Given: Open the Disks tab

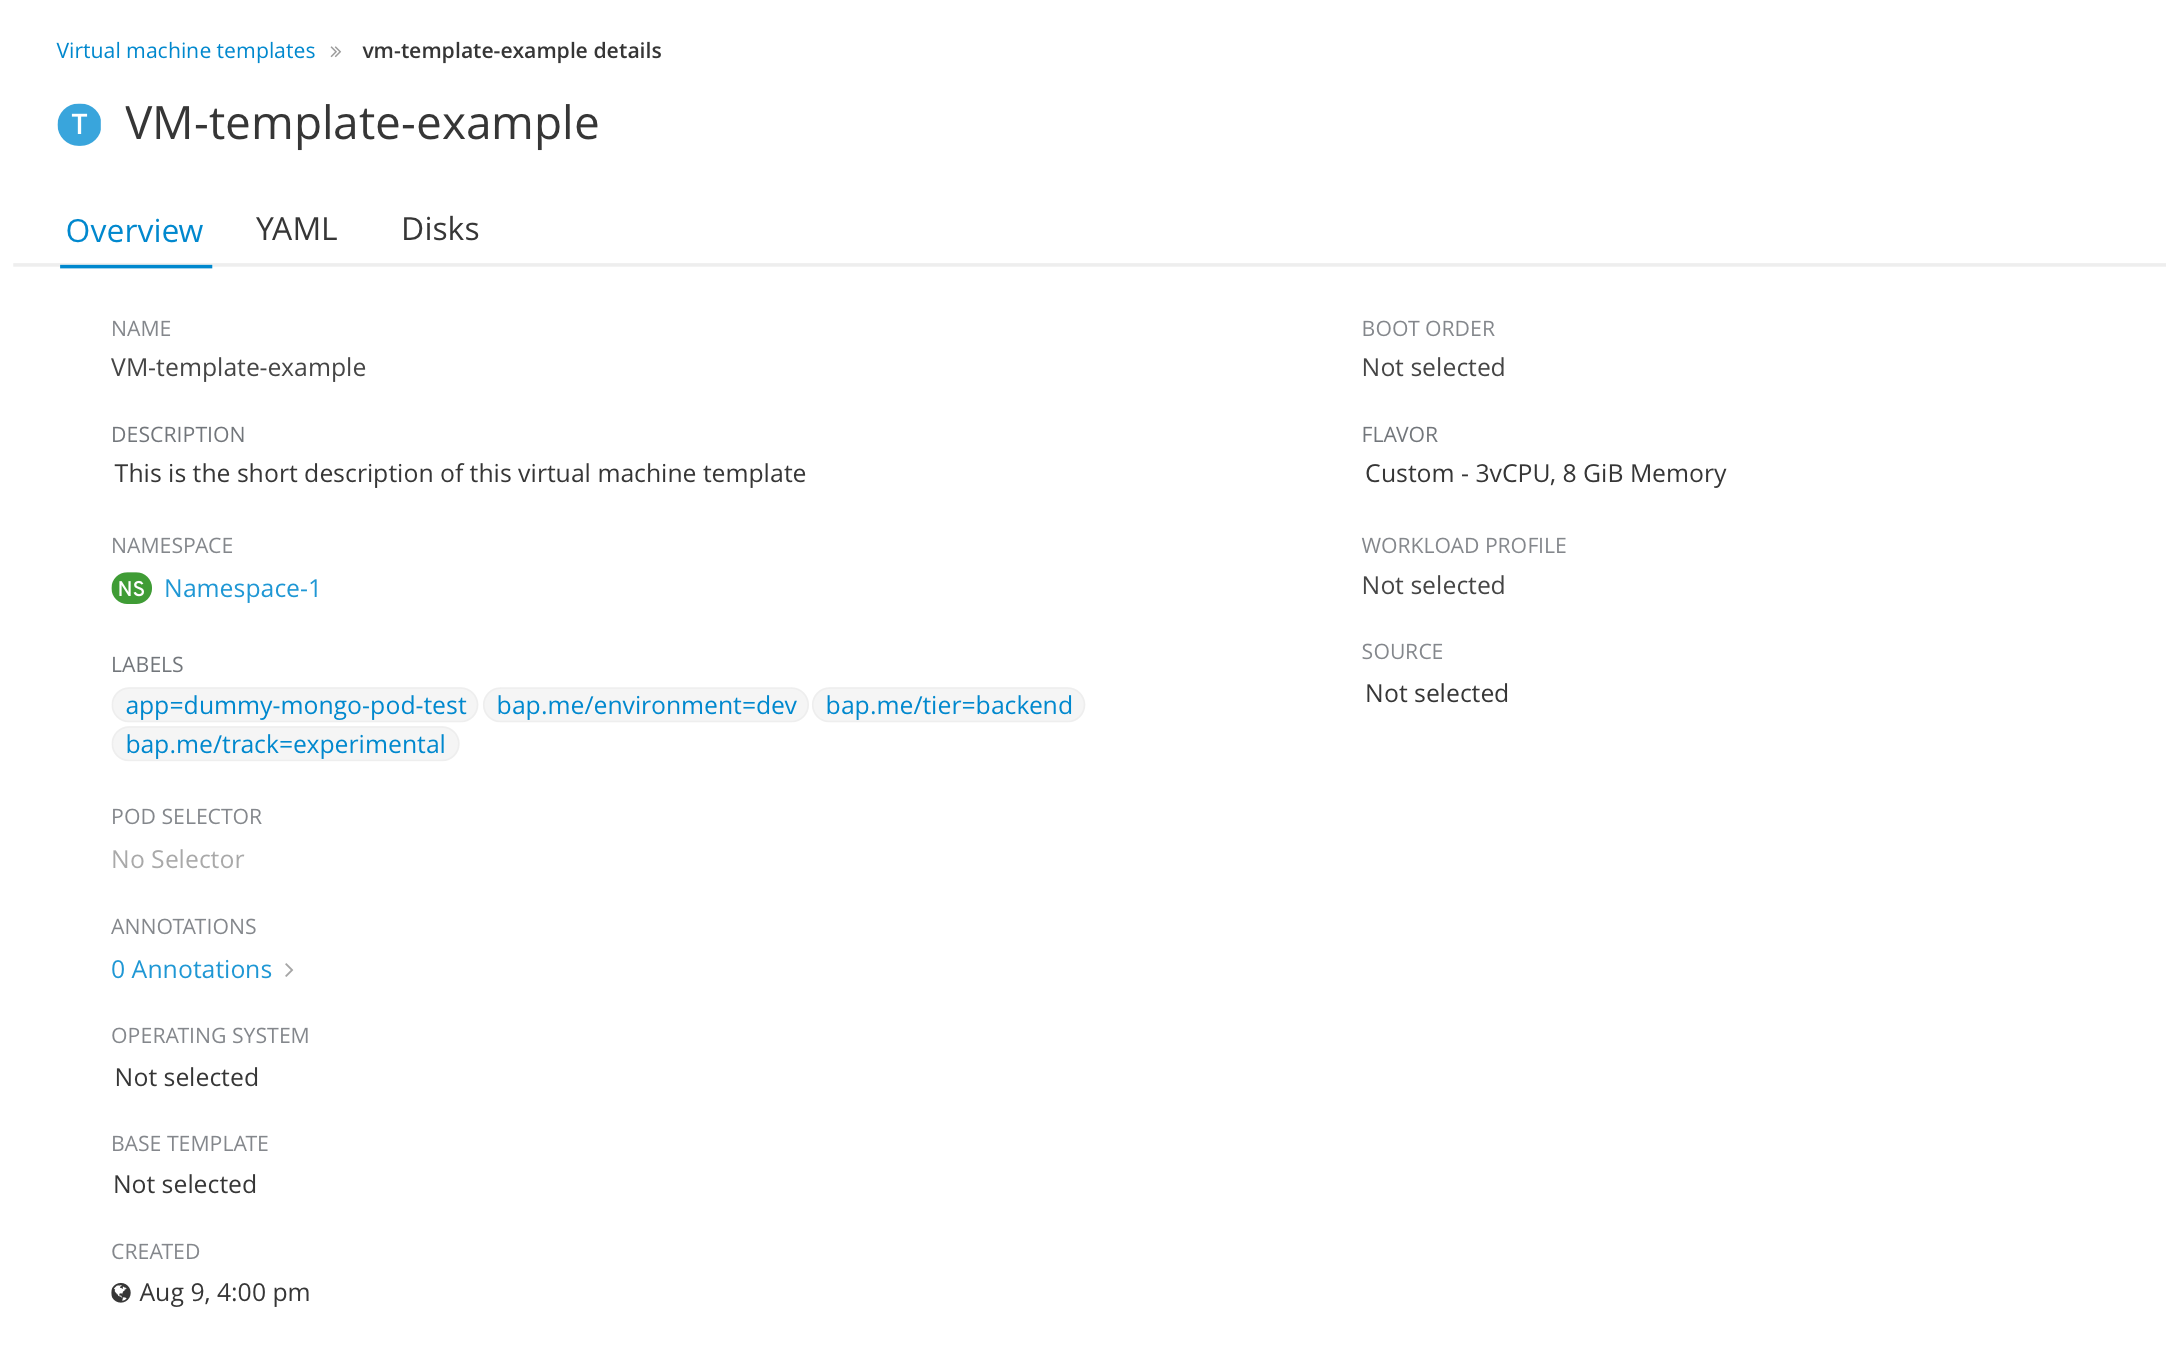Looking at the screenshot, I should (x=440, y=229).
